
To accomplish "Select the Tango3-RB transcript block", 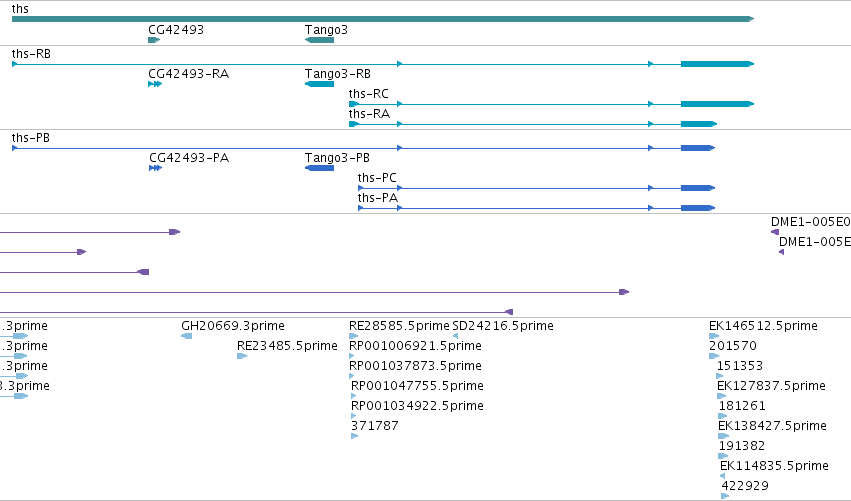I will pos(319,84).
